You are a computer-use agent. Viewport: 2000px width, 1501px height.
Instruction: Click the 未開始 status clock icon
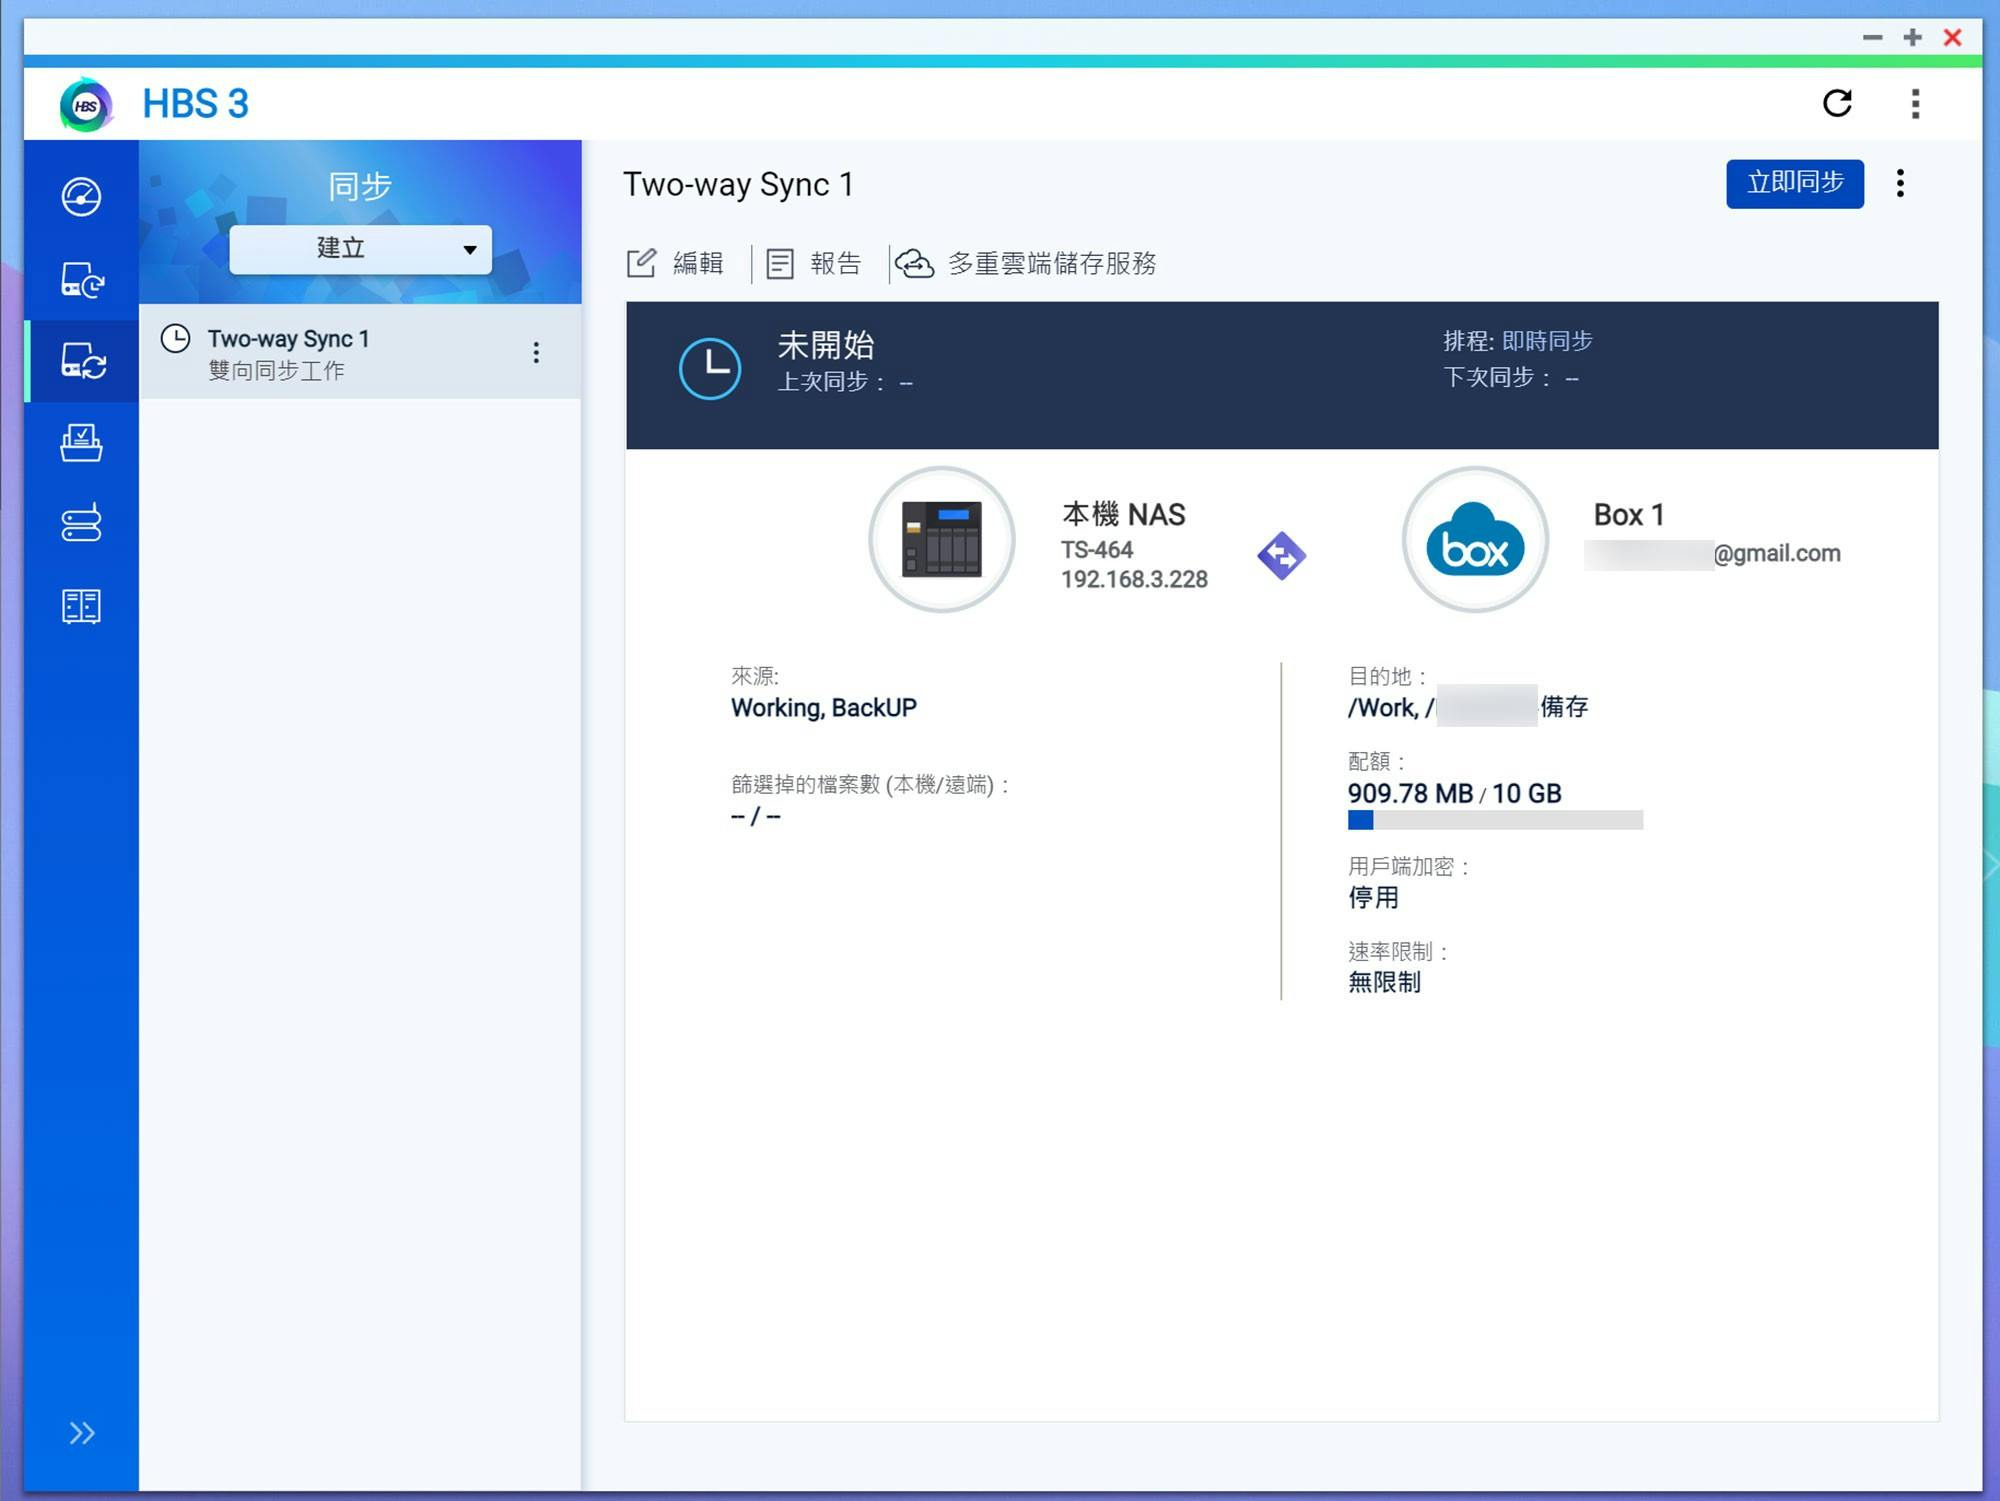pyautogui.click(x=710, y=369)
